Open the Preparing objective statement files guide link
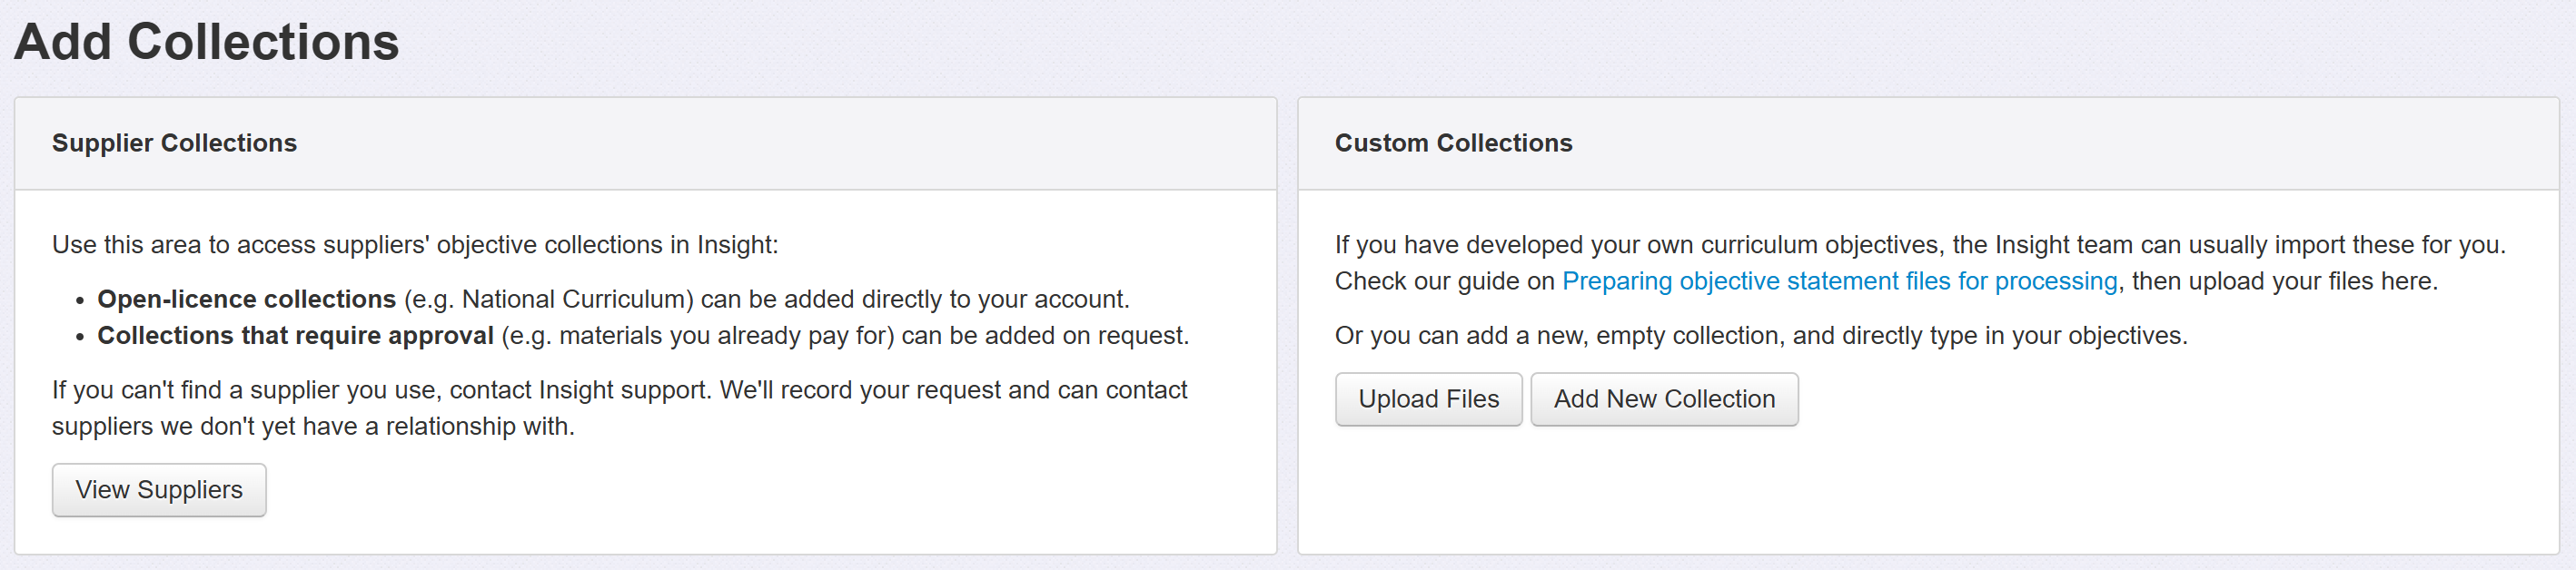This screenshot has height=570, width=2576. tap(1839, 282)
